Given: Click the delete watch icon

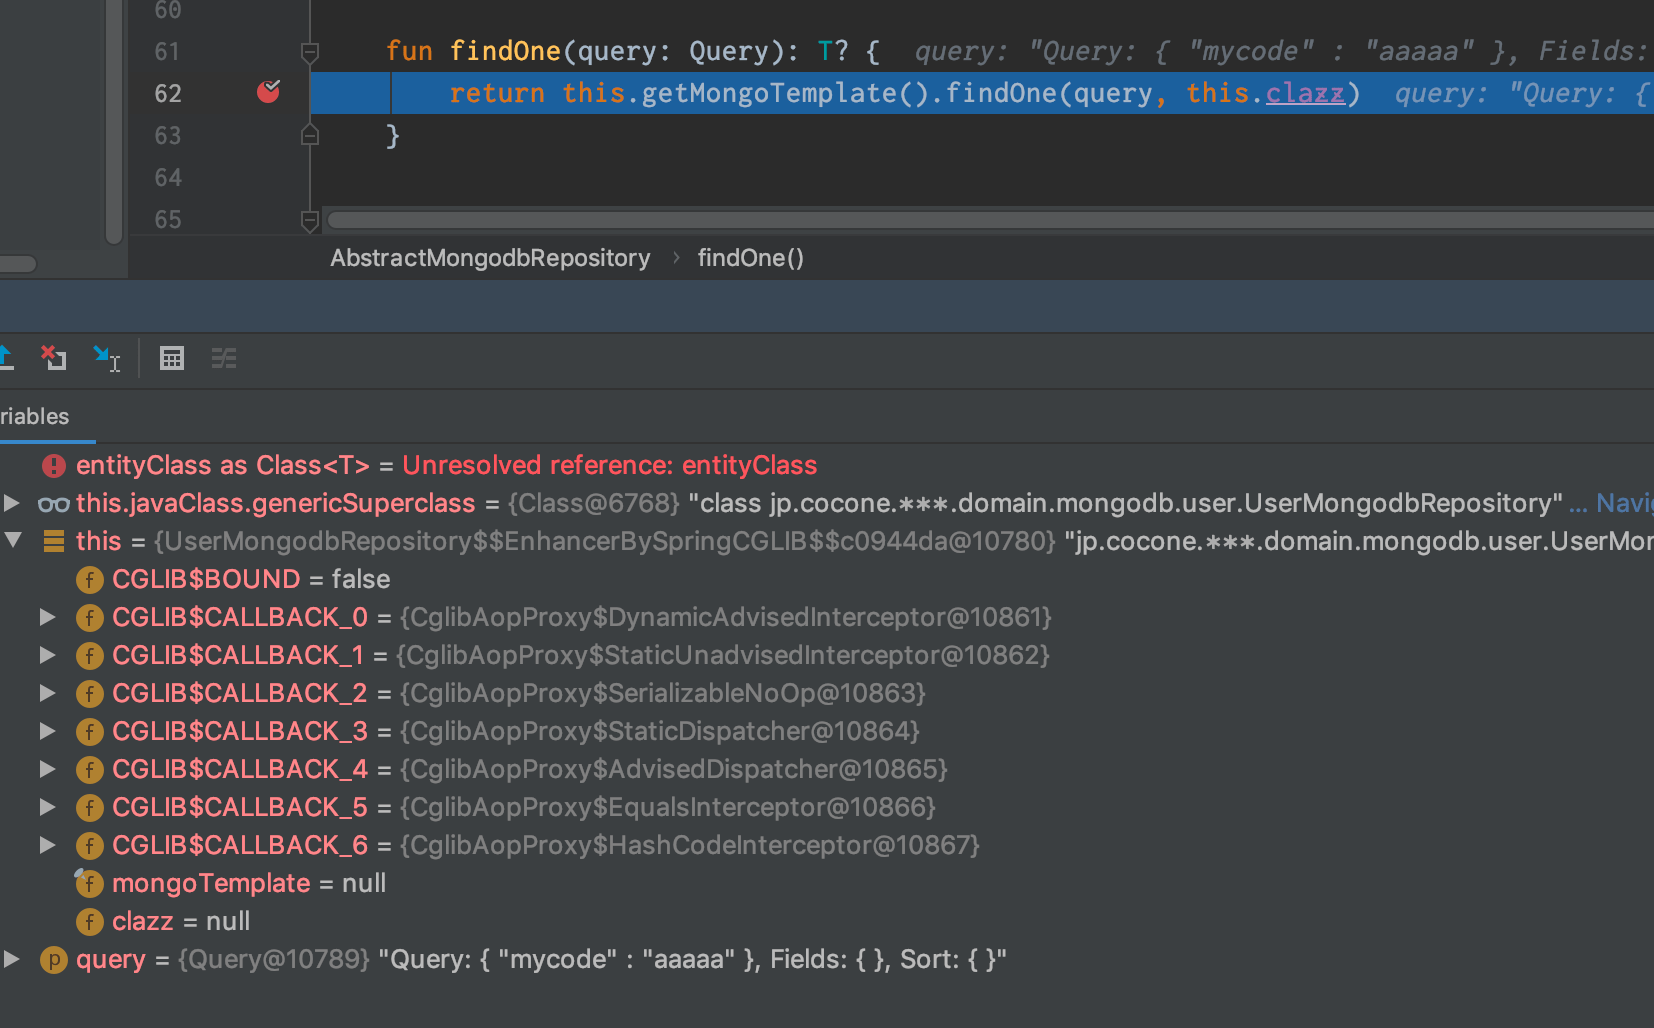Looking at the screenshot, I should click(53, 358).
